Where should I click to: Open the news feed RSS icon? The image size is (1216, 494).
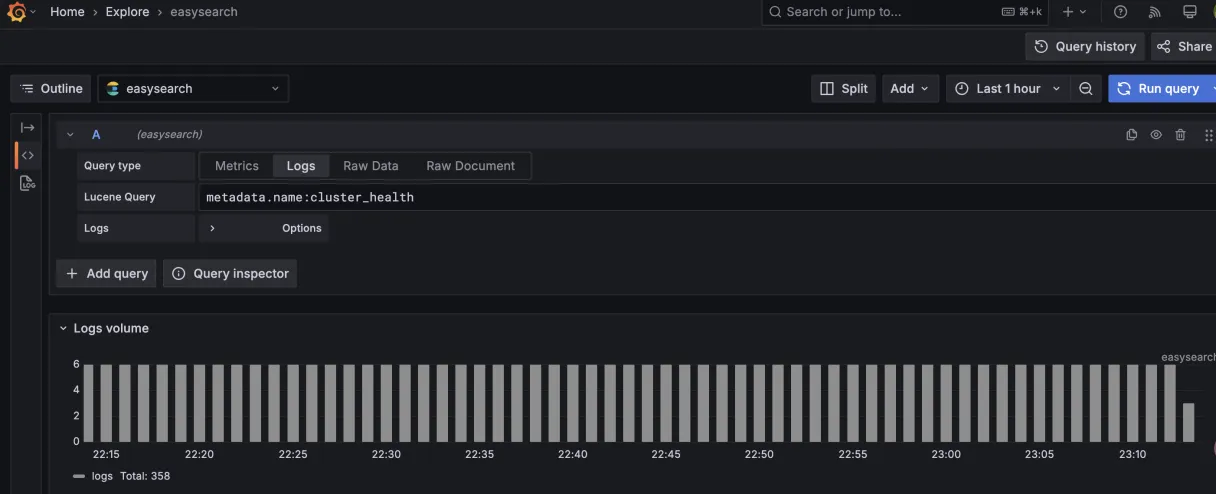(1155, 12)
